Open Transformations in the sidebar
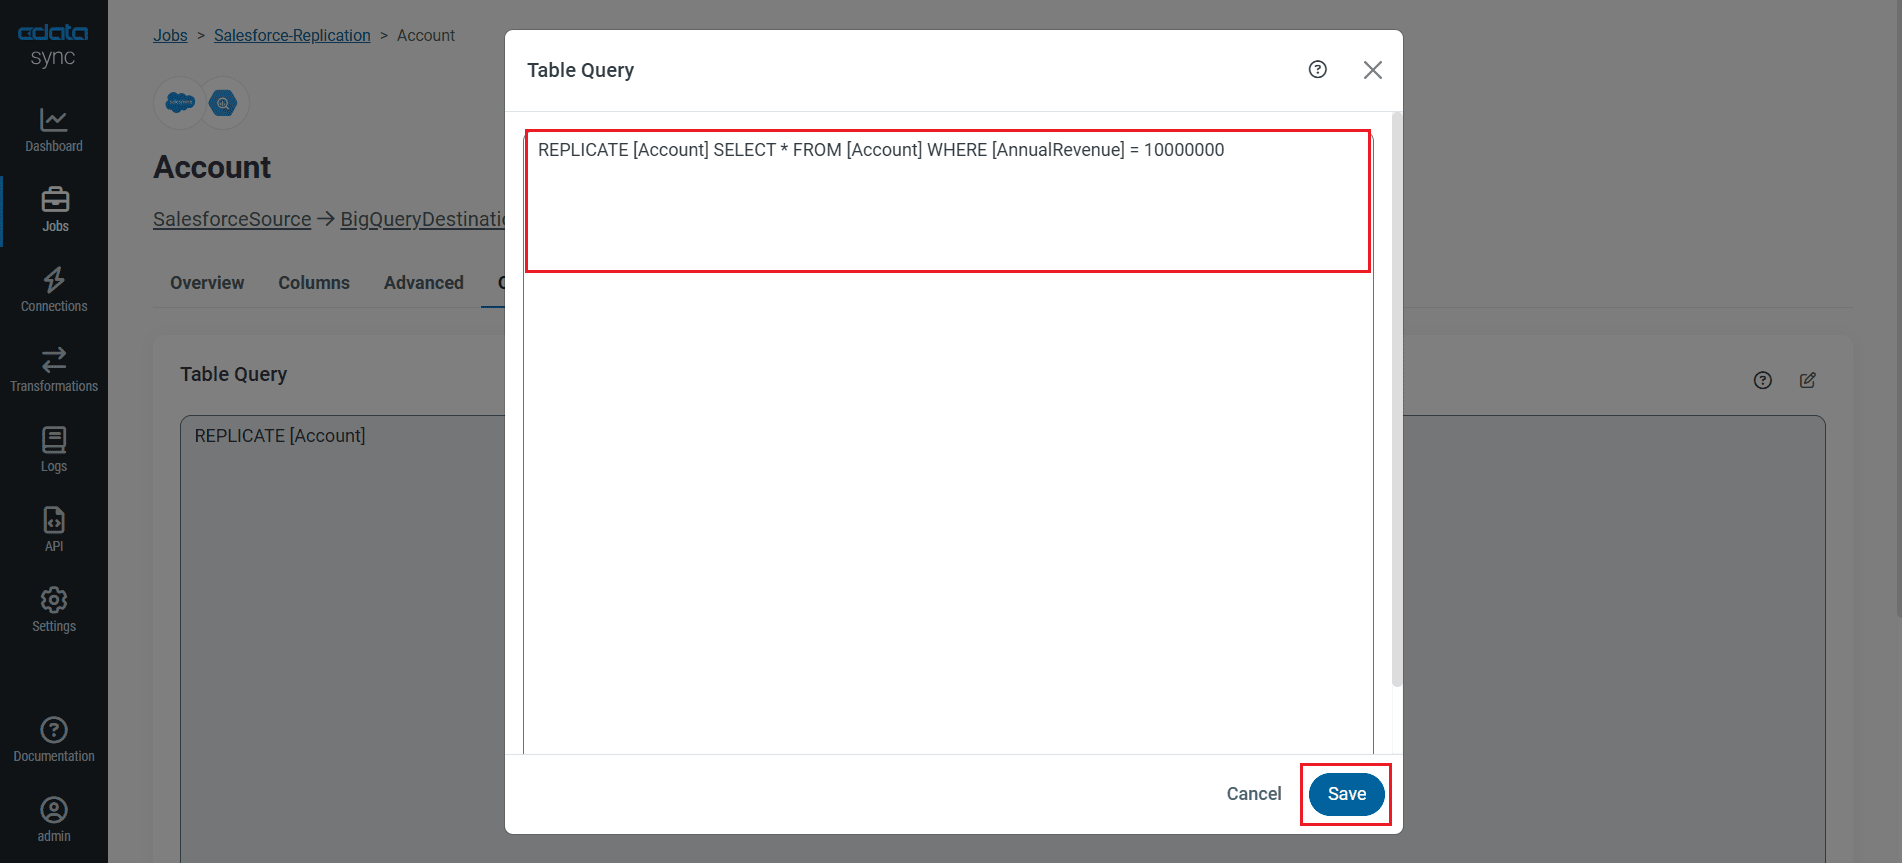The width and height of the screenshot is (1902, 863). click(x=54, y=370)
